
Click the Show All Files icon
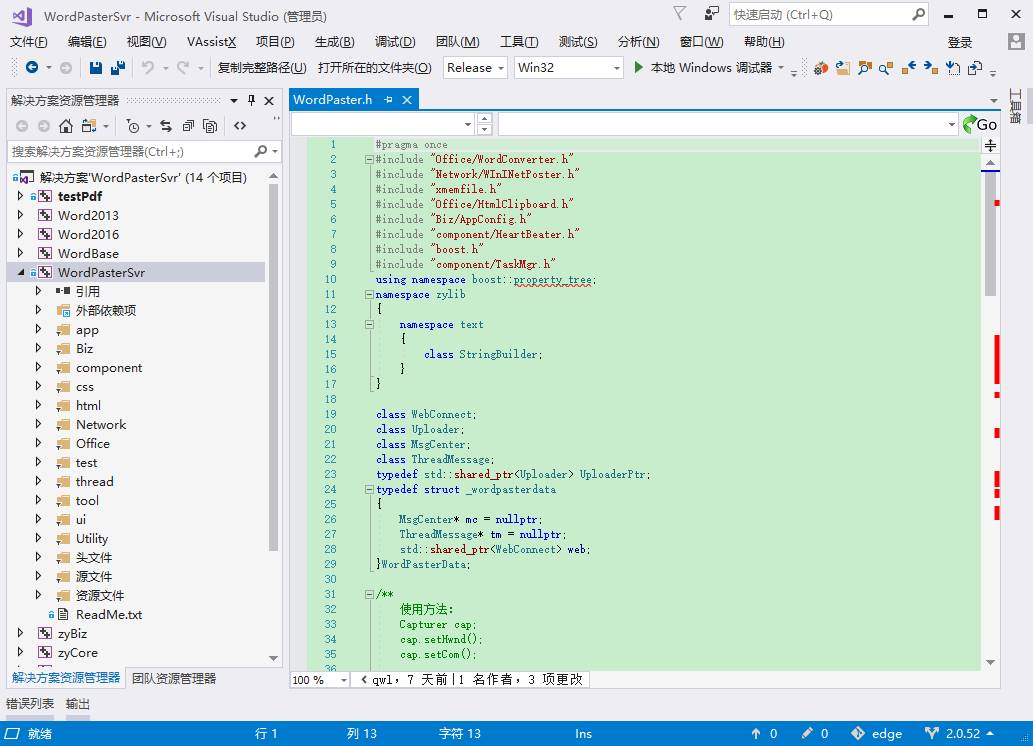pyautogui.click(x=210, y=126)
